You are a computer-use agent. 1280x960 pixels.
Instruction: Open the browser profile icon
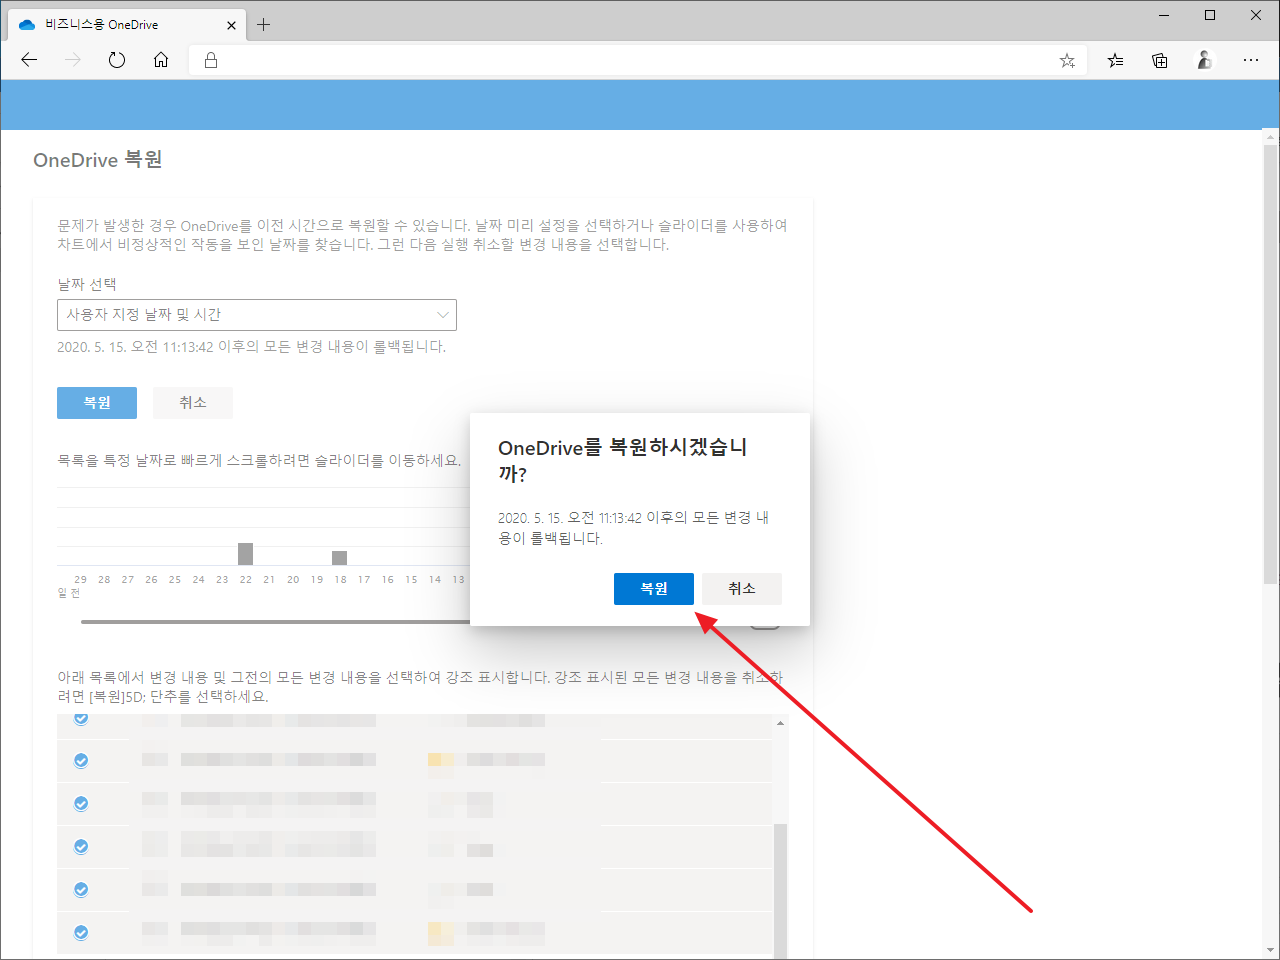pyautogui.click(x=1205, y=60)
